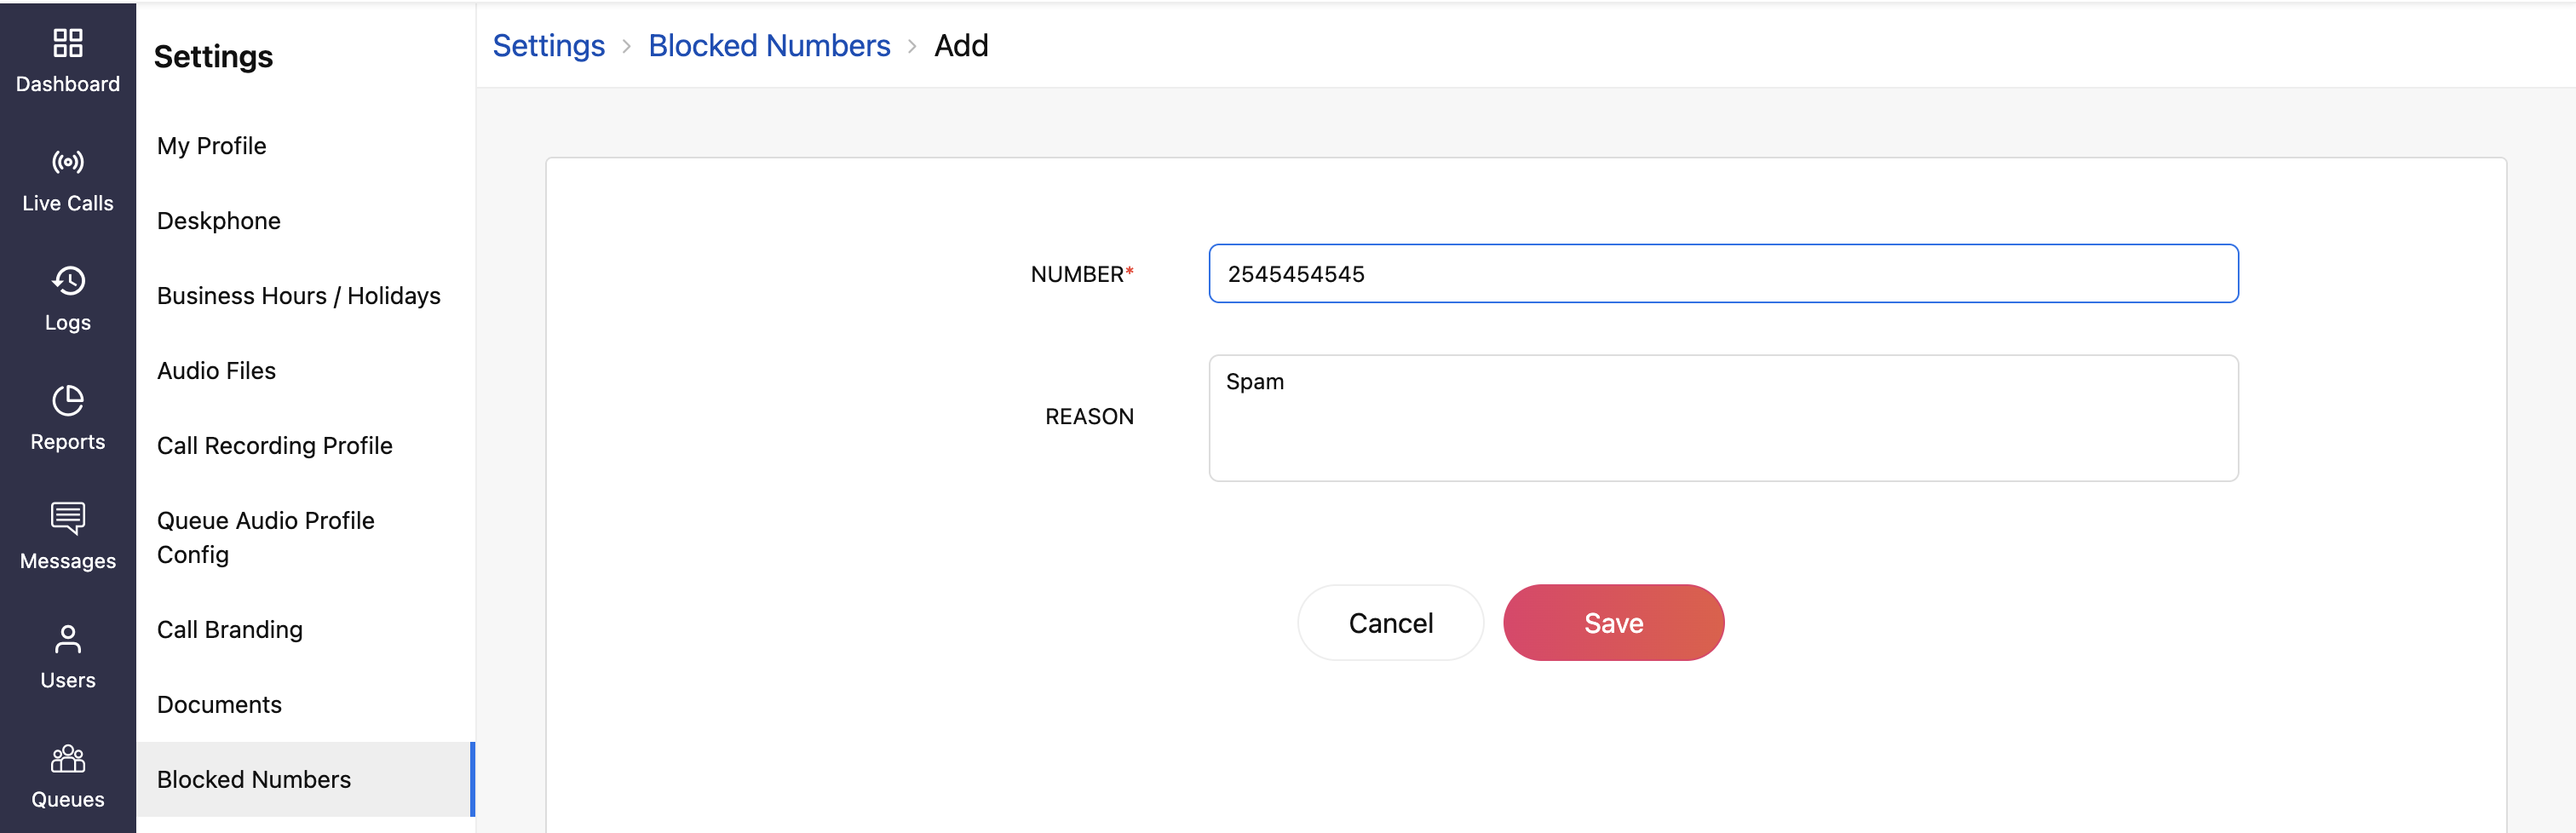2576x833 pixels.
Task: Focus the Number input field
Action: coord(1722,274)
